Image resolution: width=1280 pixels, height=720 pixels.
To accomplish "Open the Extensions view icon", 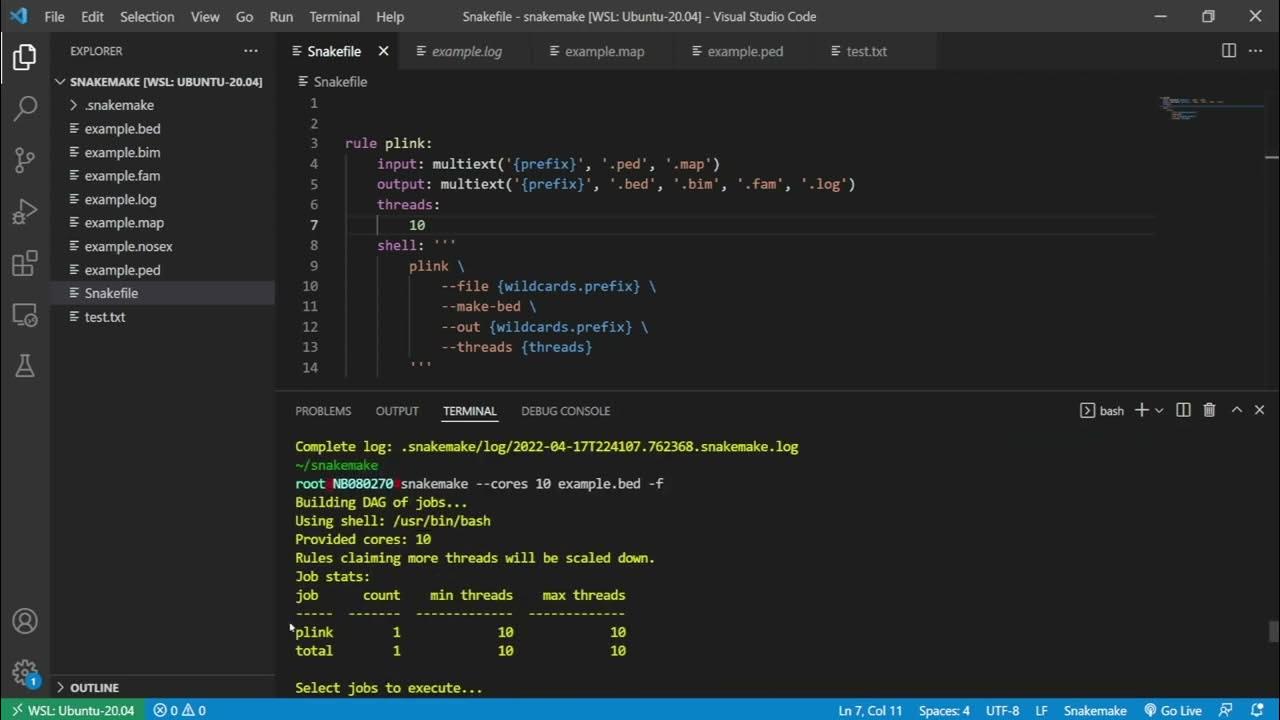I will (25, 264).
